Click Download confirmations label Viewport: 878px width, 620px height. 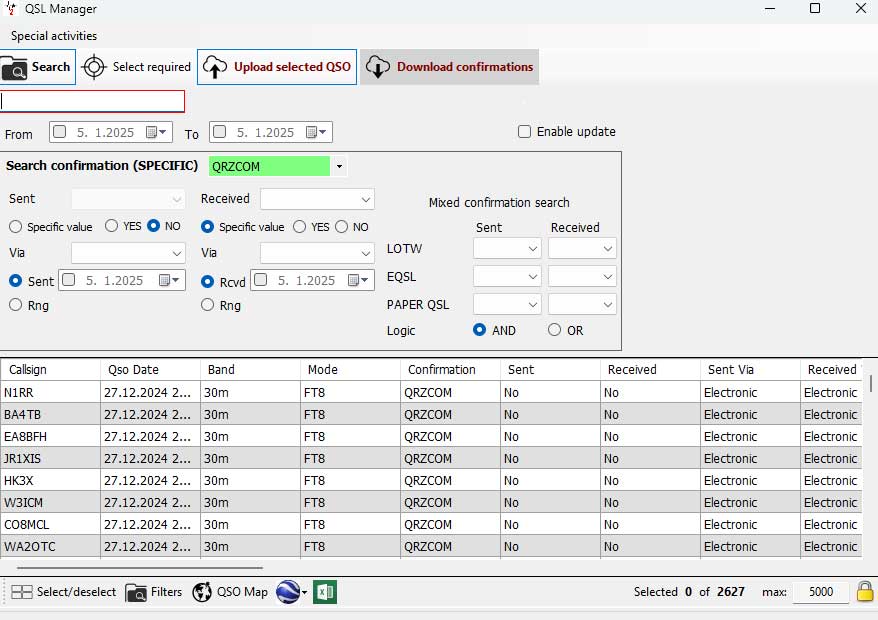click(x=465, y=67)
